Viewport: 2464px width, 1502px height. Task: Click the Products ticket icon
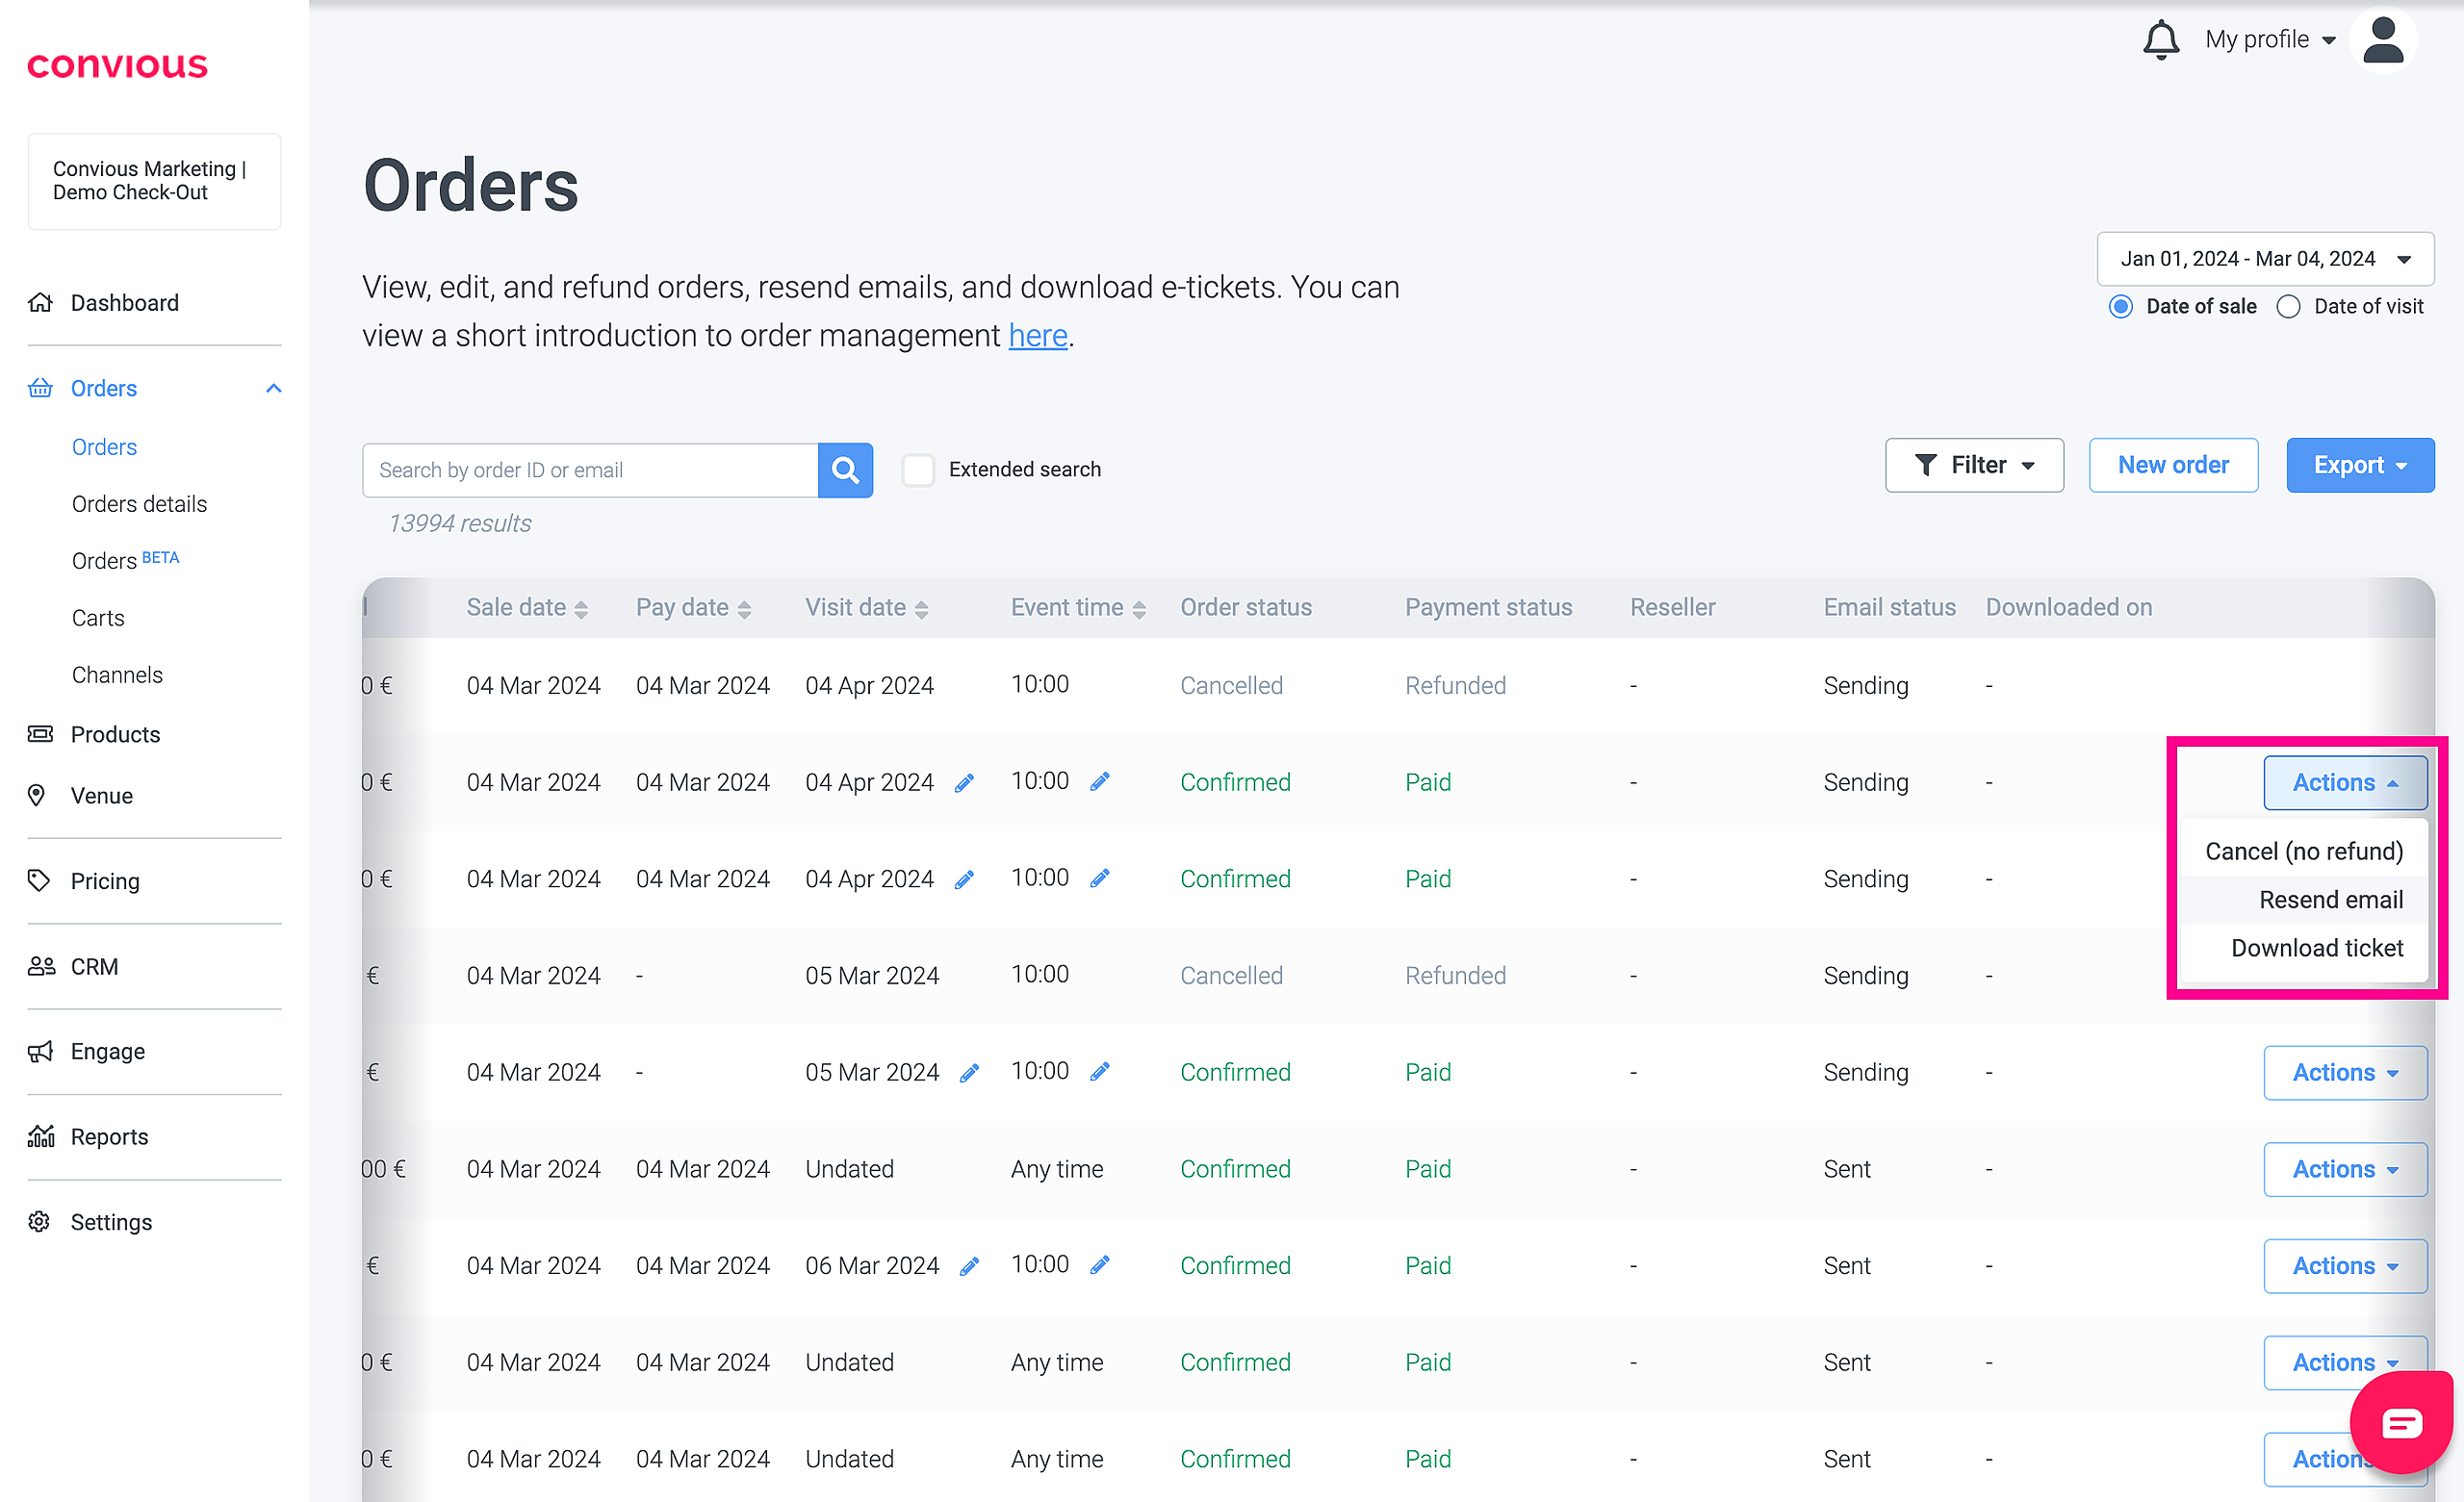coord(40,734)
